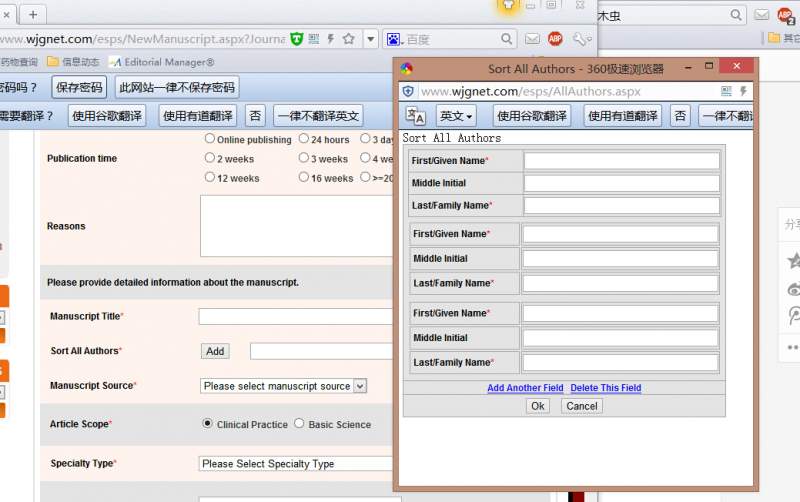Click second author's First/Given Name field
The image size is (800, 502).
(x=620, y=234)
